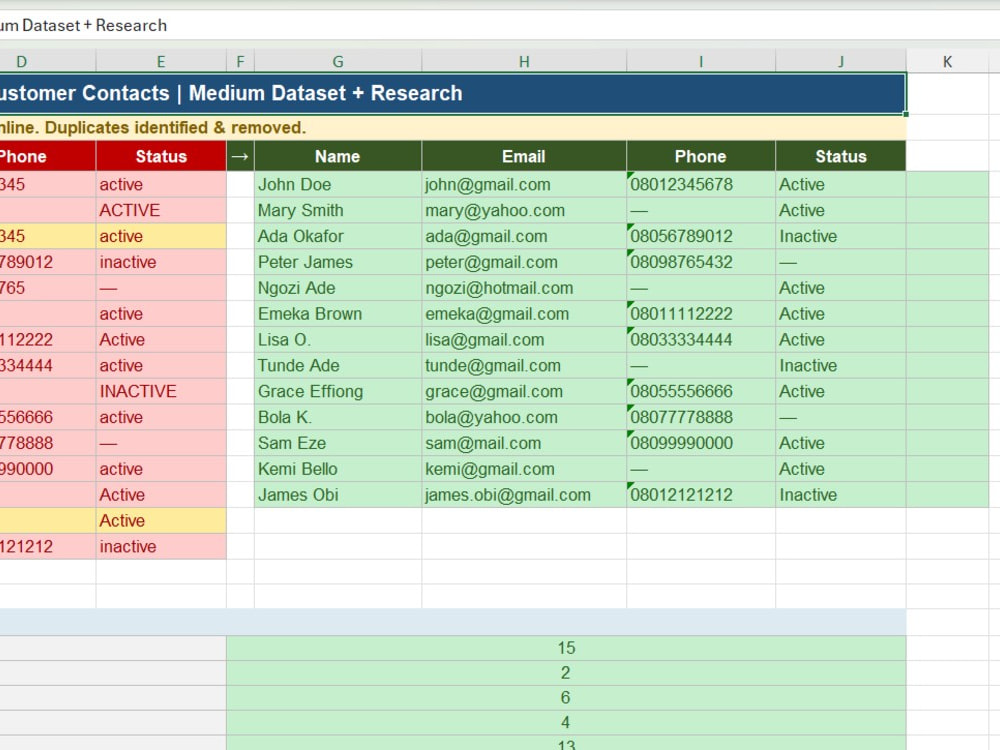The image size is (1000, 750).
Task: Select the Emeka Brown name cell
Action: 338,314
